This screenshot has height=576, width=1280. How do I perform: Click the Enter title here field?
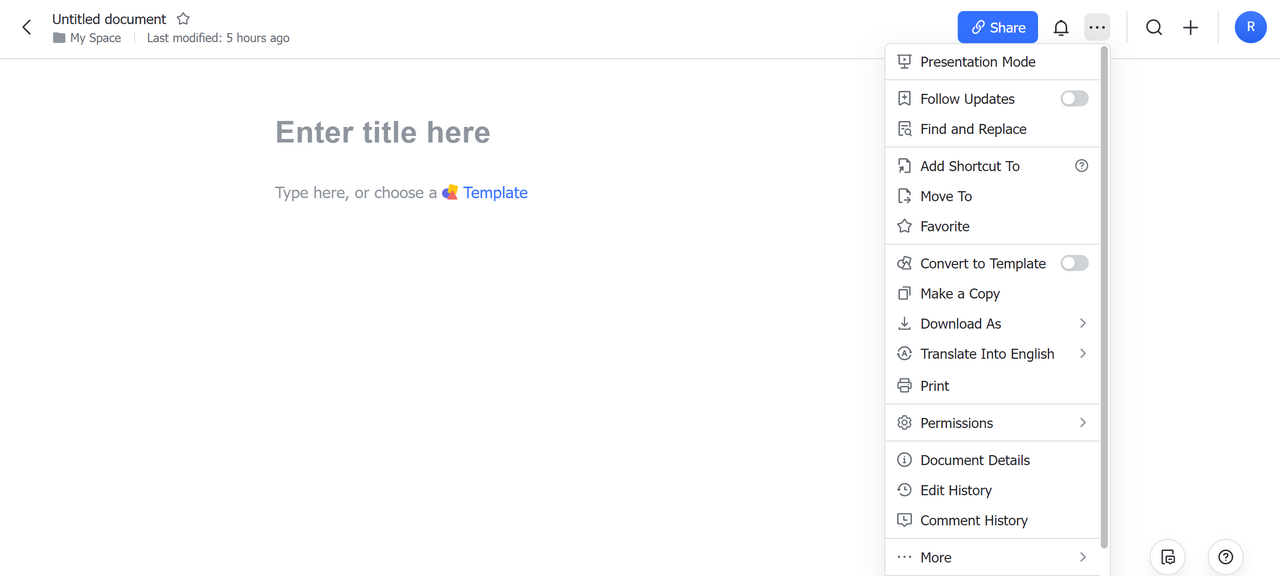click(383, 132)
